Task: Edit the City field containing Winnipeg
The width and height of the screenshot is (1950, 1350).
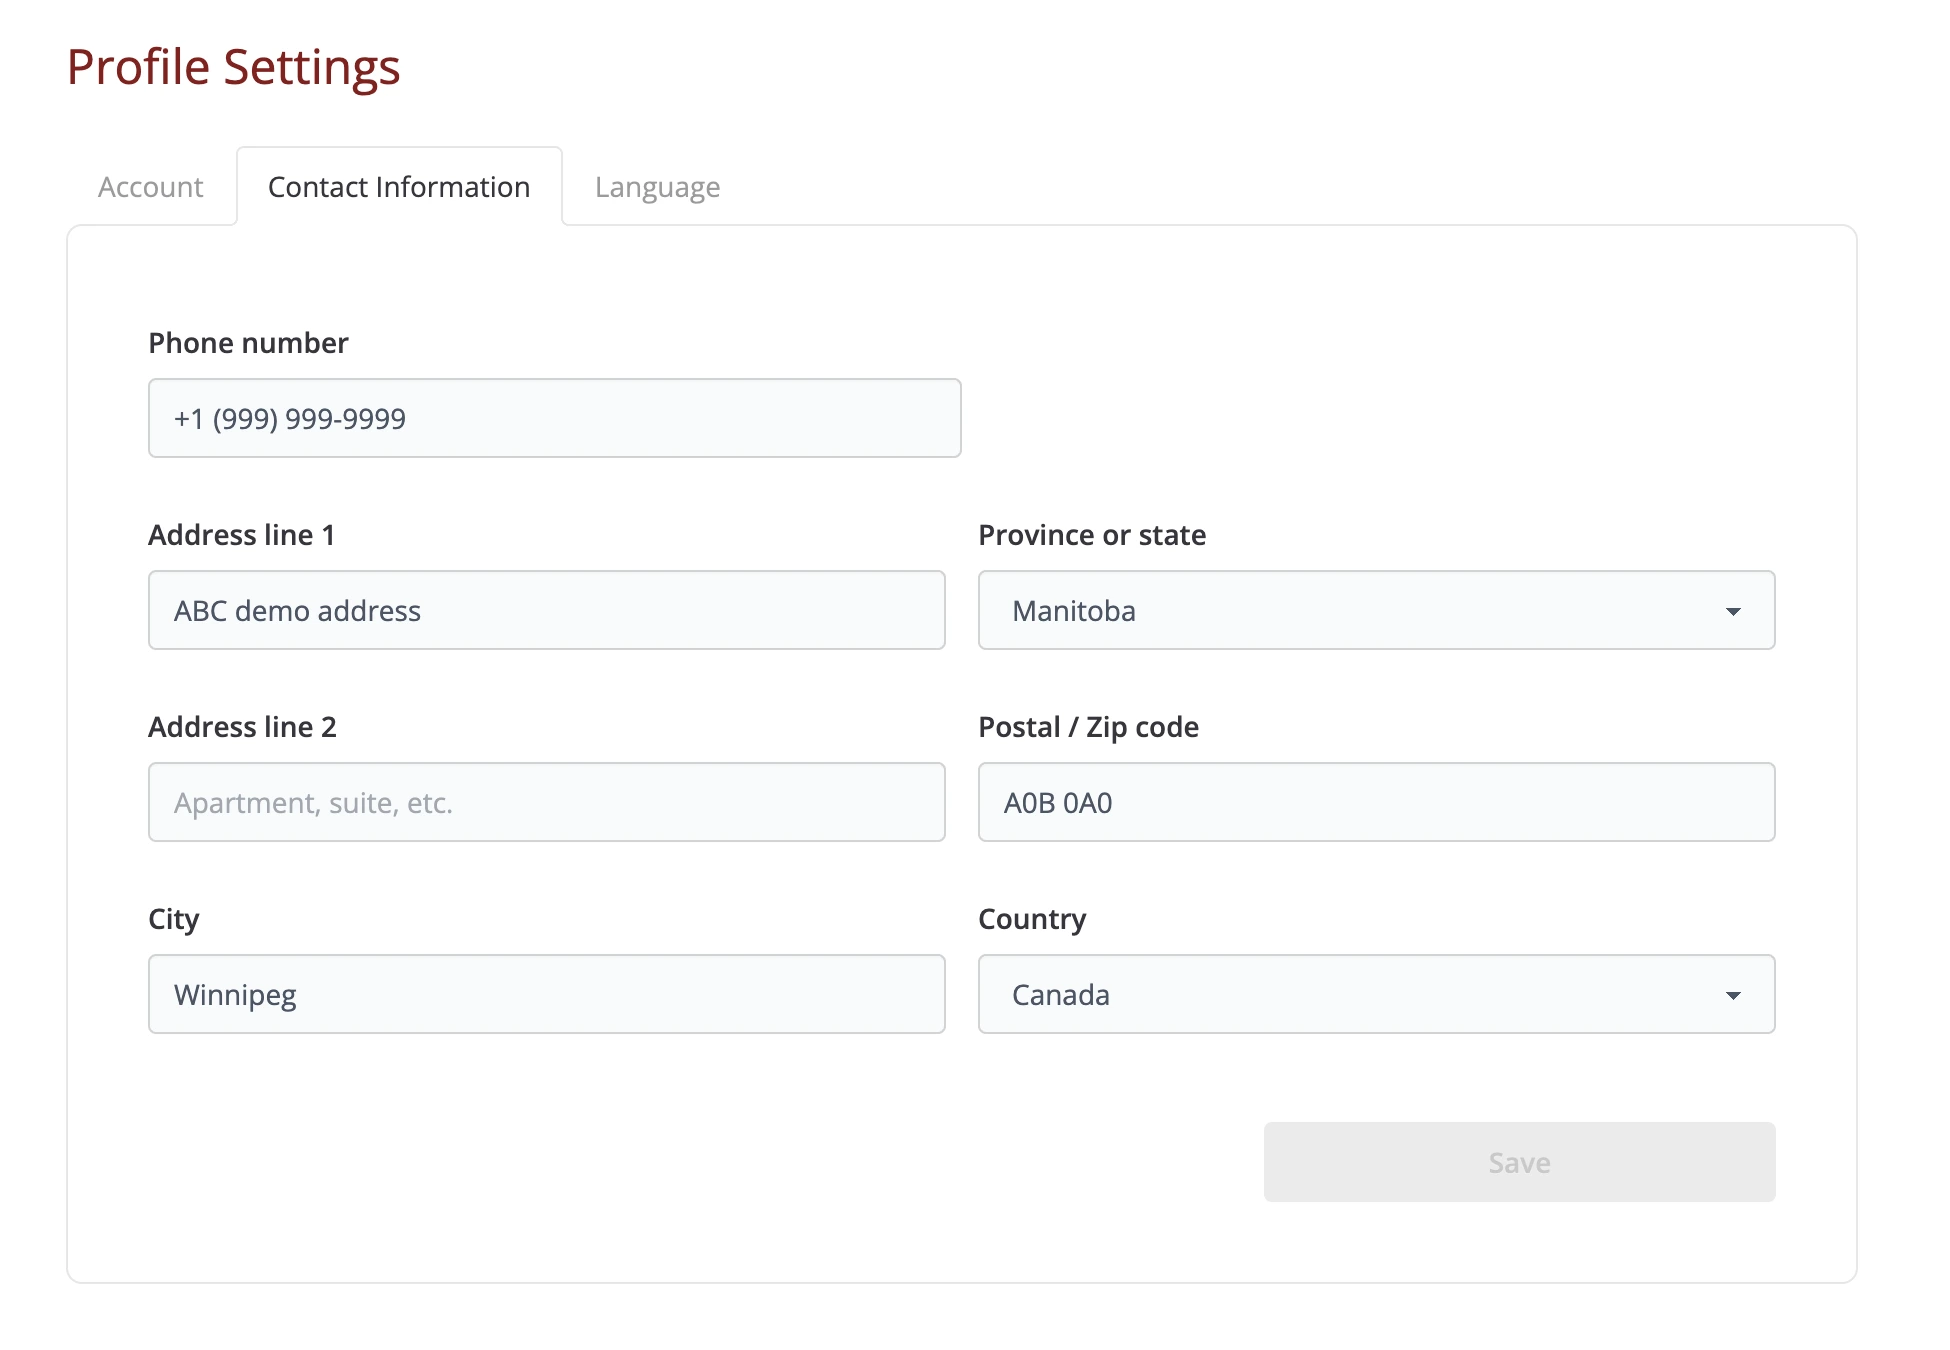Action: [x=547, y=994]
